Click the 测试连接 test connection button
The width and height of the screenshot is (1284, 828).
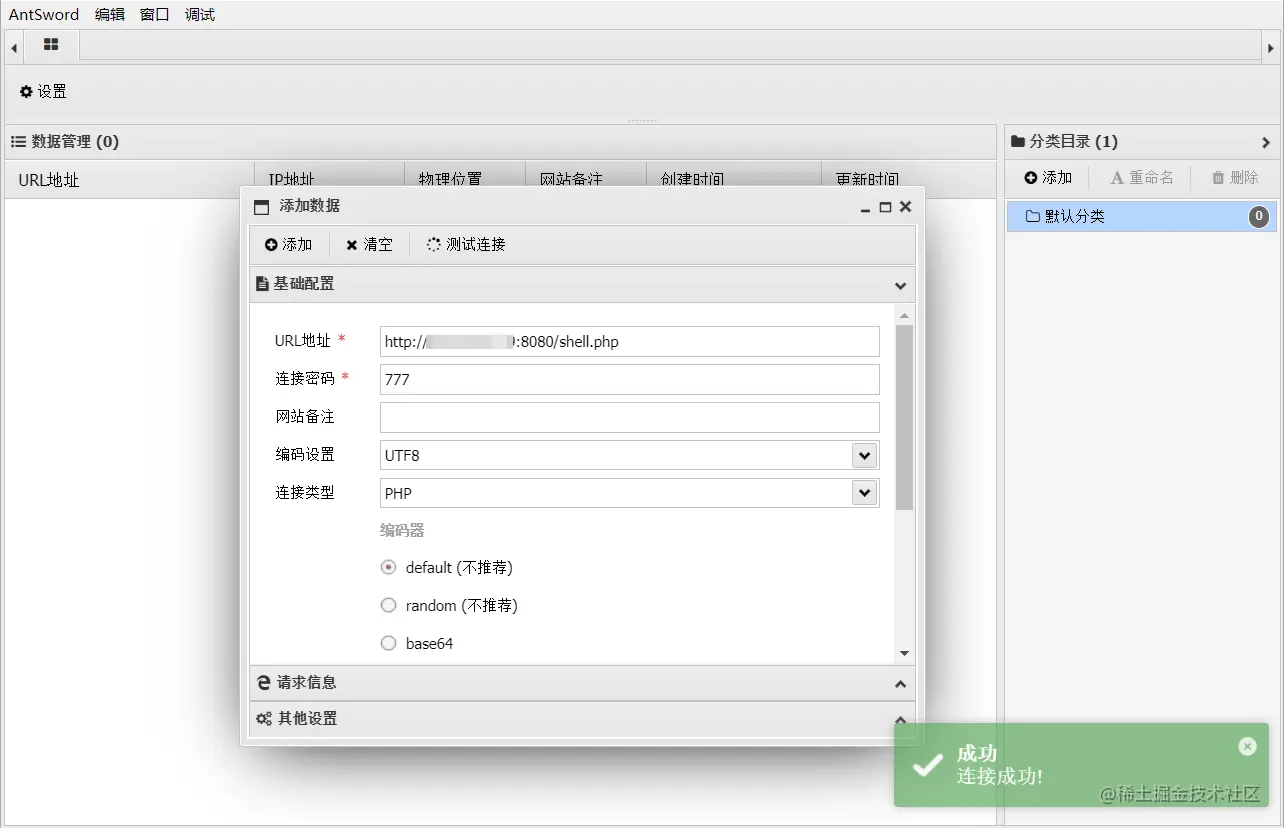click(x=466, y=245)
